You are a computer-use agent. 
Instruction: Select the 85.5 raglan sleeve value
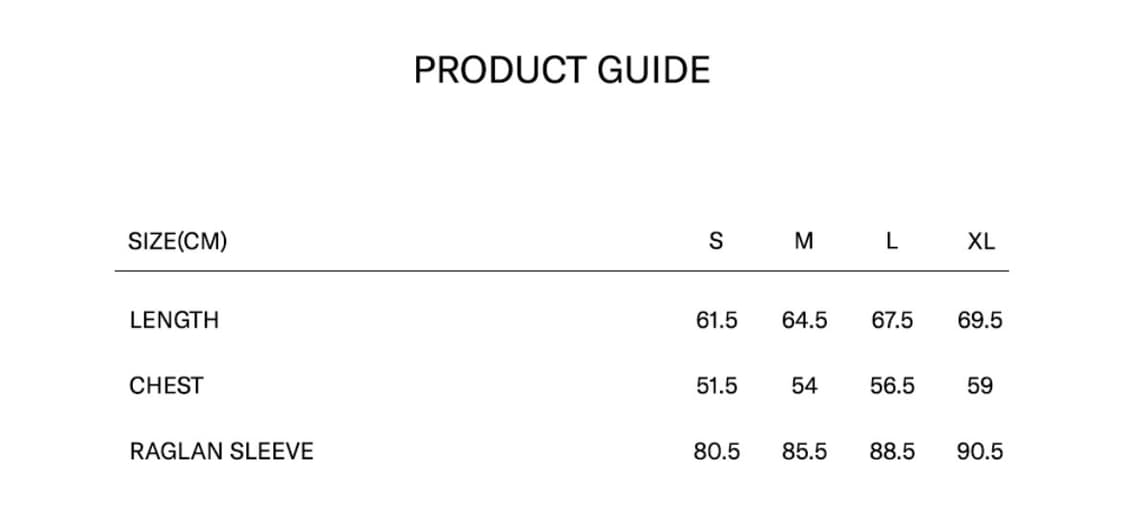[x=804, y=451]
